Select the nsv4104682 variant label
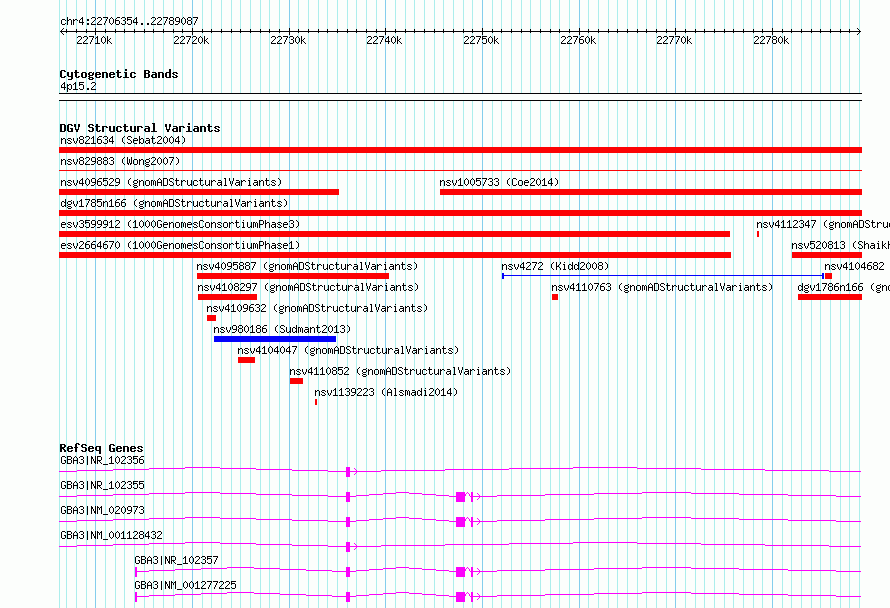The image size is (890, 608). [854, 266]
